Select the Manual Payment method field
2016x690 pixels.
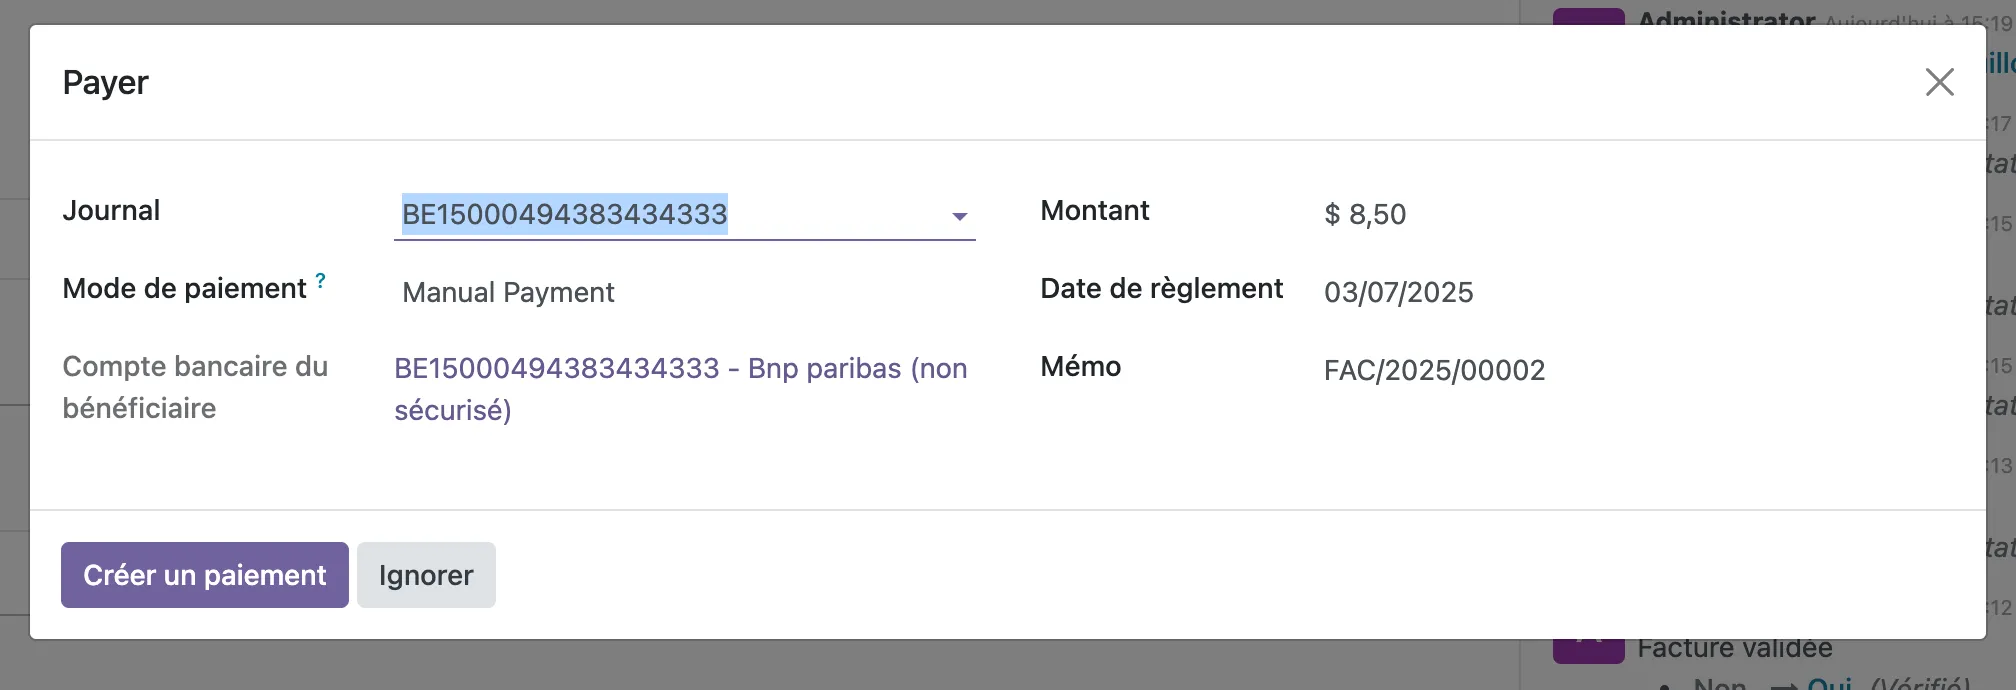pos(508,292)
